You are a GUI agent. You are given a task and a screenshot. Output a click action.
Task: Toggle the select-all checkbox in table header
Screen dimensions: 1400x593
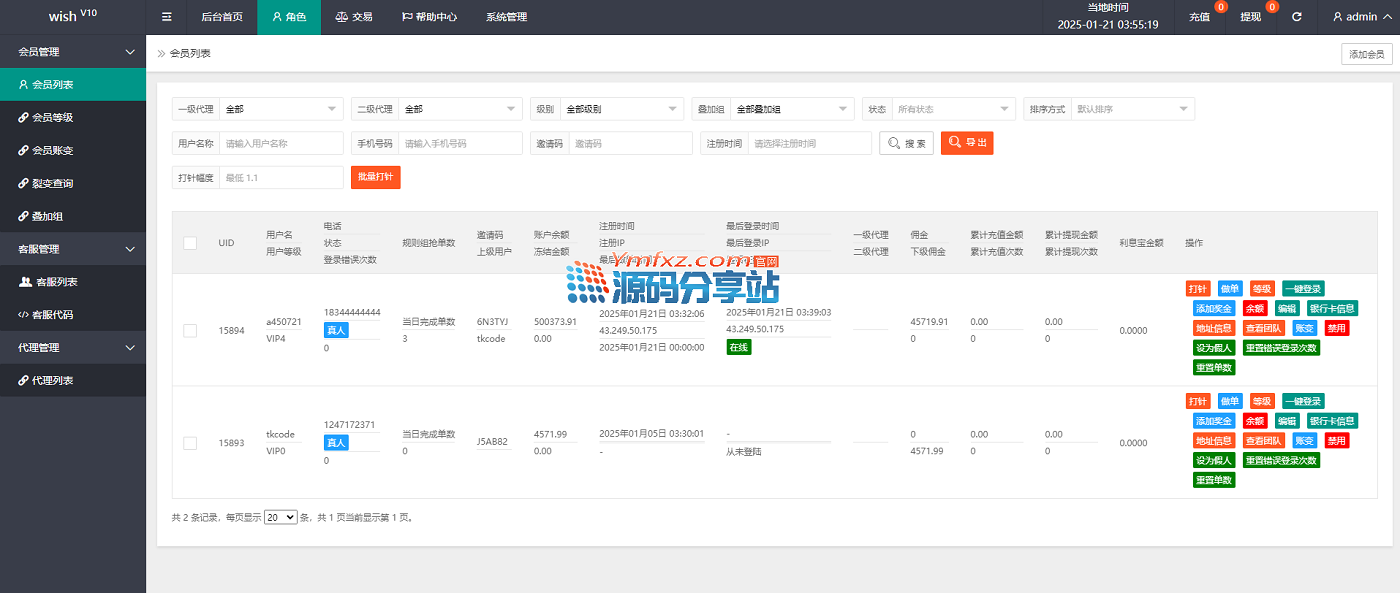click(x=190, y=242)
